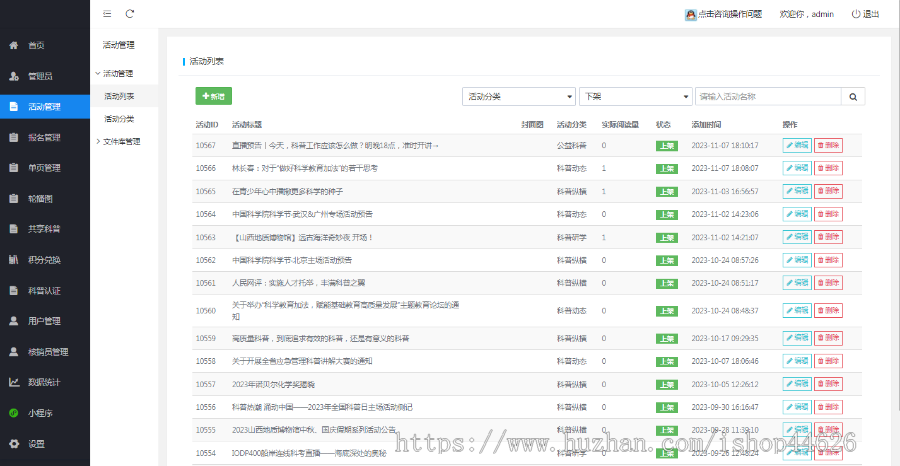Click the document icon beside 活动管理 in sidebar

pyautogui.click(x=14, y=107)
